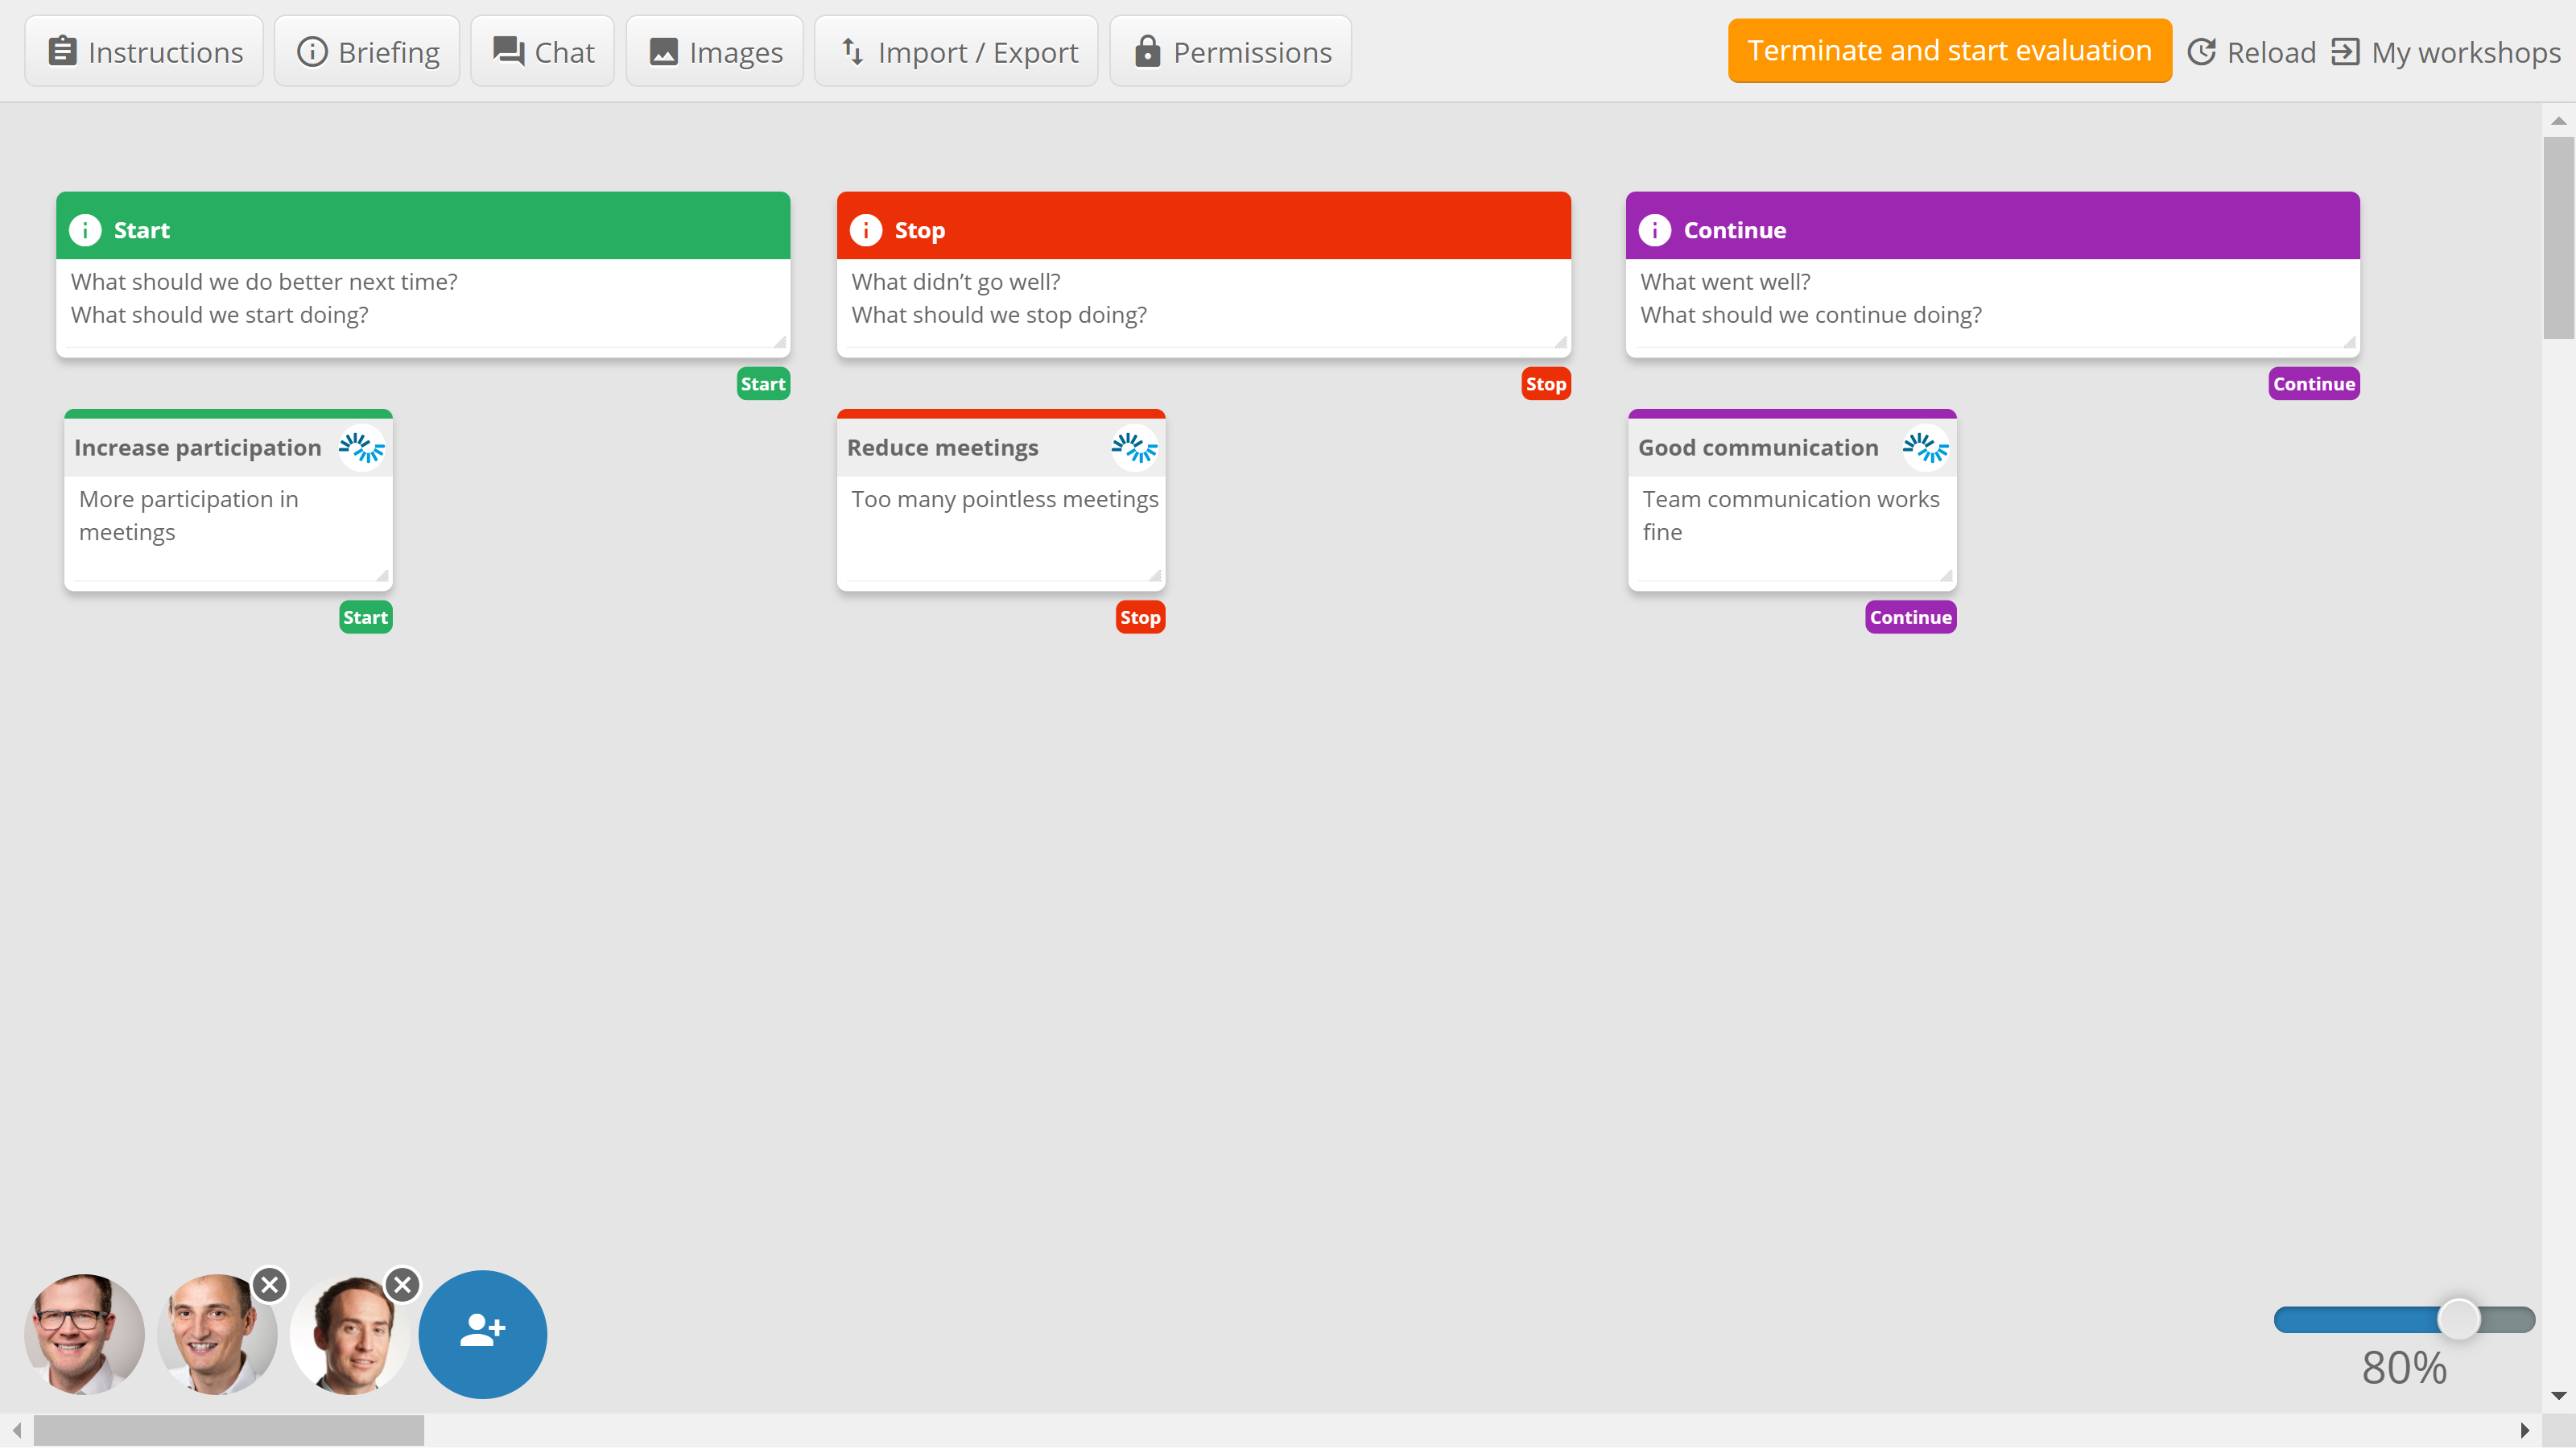Click the zoom slider handle
The height and width of the screenshot is (1449, 2576).
pos(2458,1319)
